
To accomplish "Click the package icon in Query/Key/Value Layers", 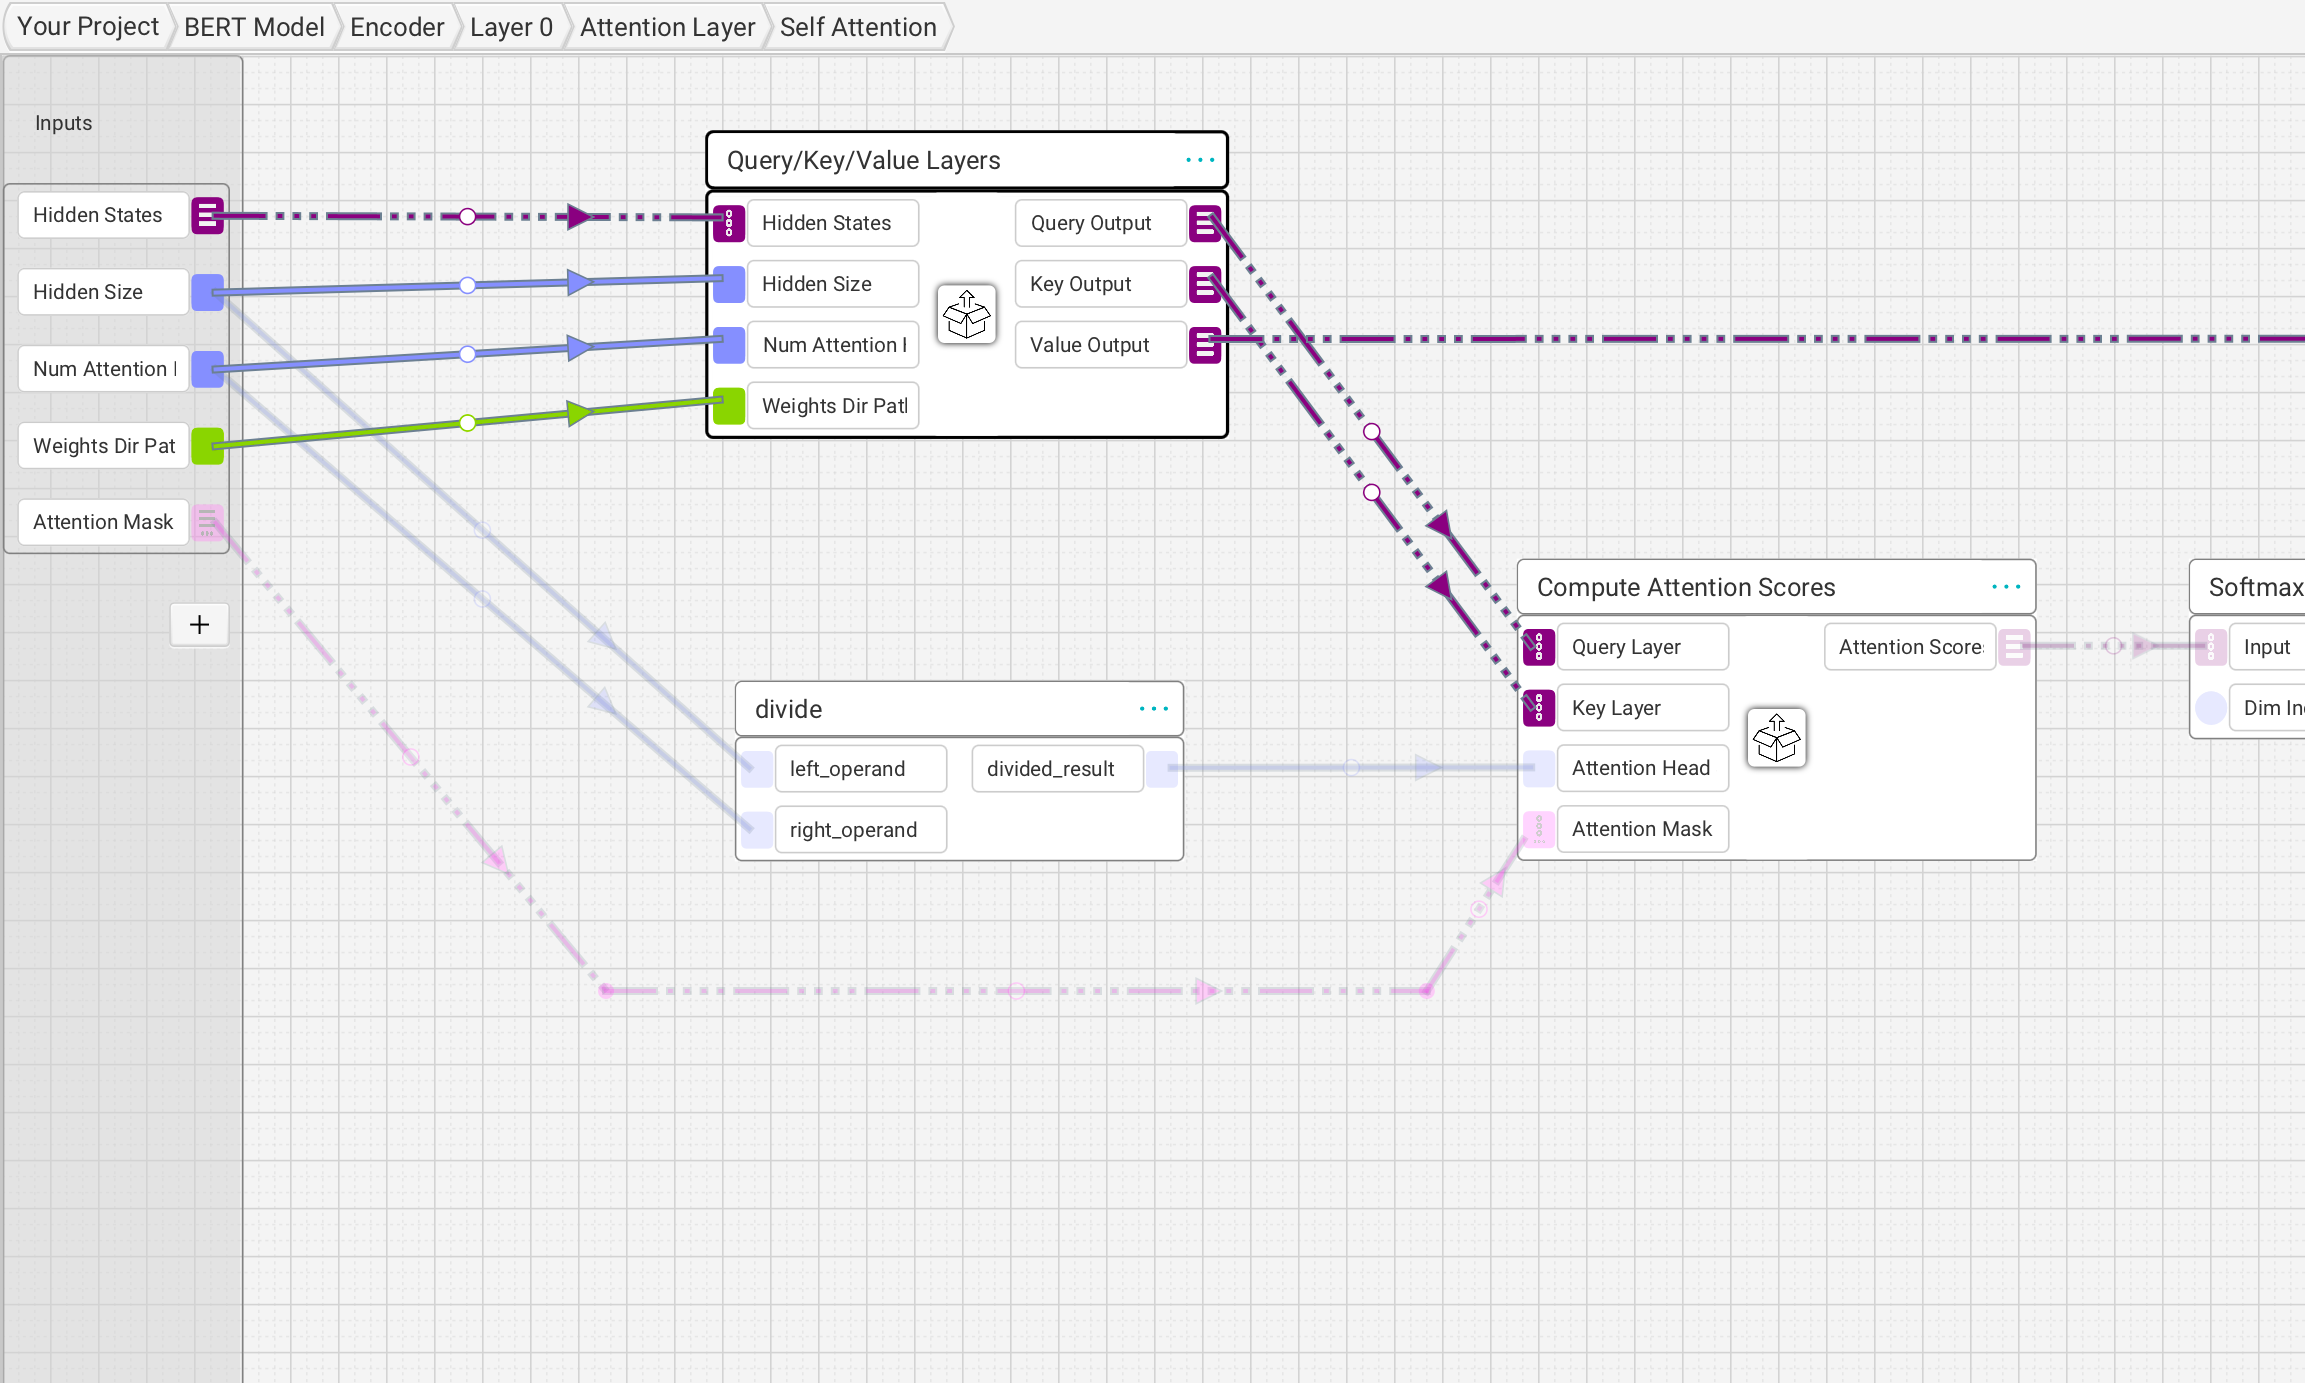I will tap(966, 314).
